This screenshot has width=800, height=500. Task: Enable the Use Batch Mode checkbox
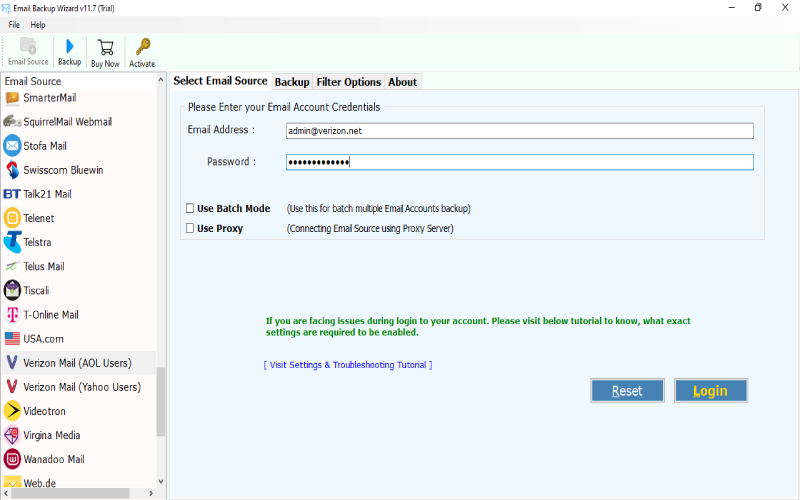[x=190, y=209]
